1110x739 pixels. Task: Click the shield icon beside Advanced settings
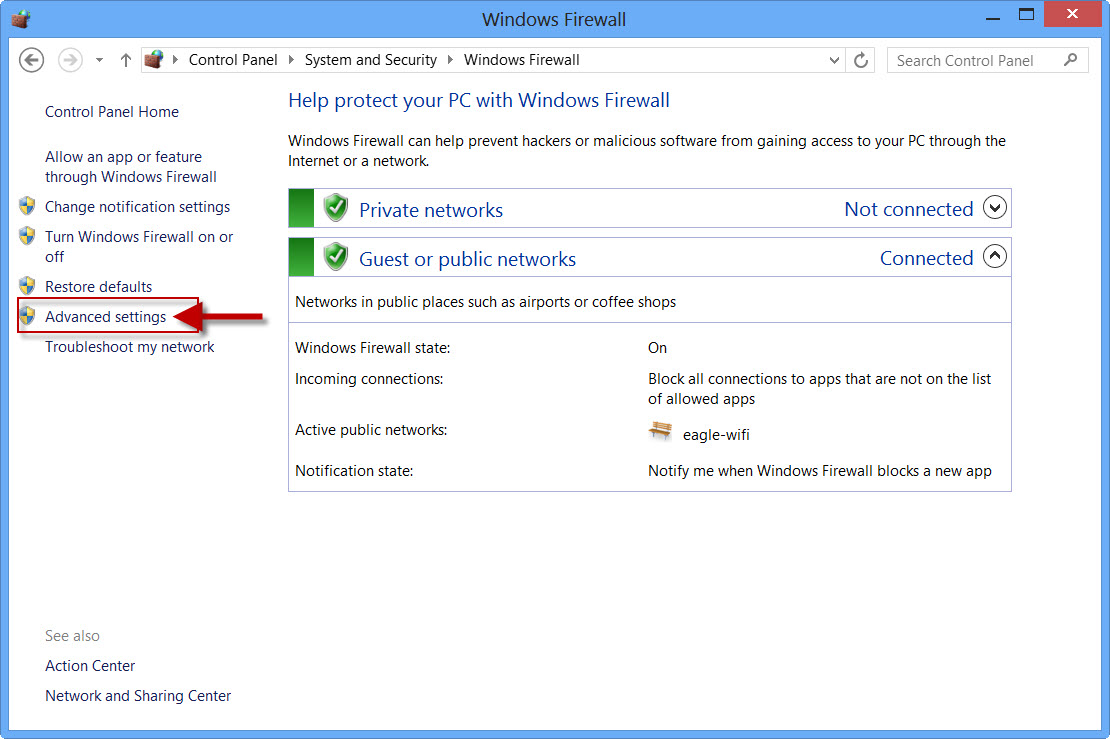(x=28, y=317)
